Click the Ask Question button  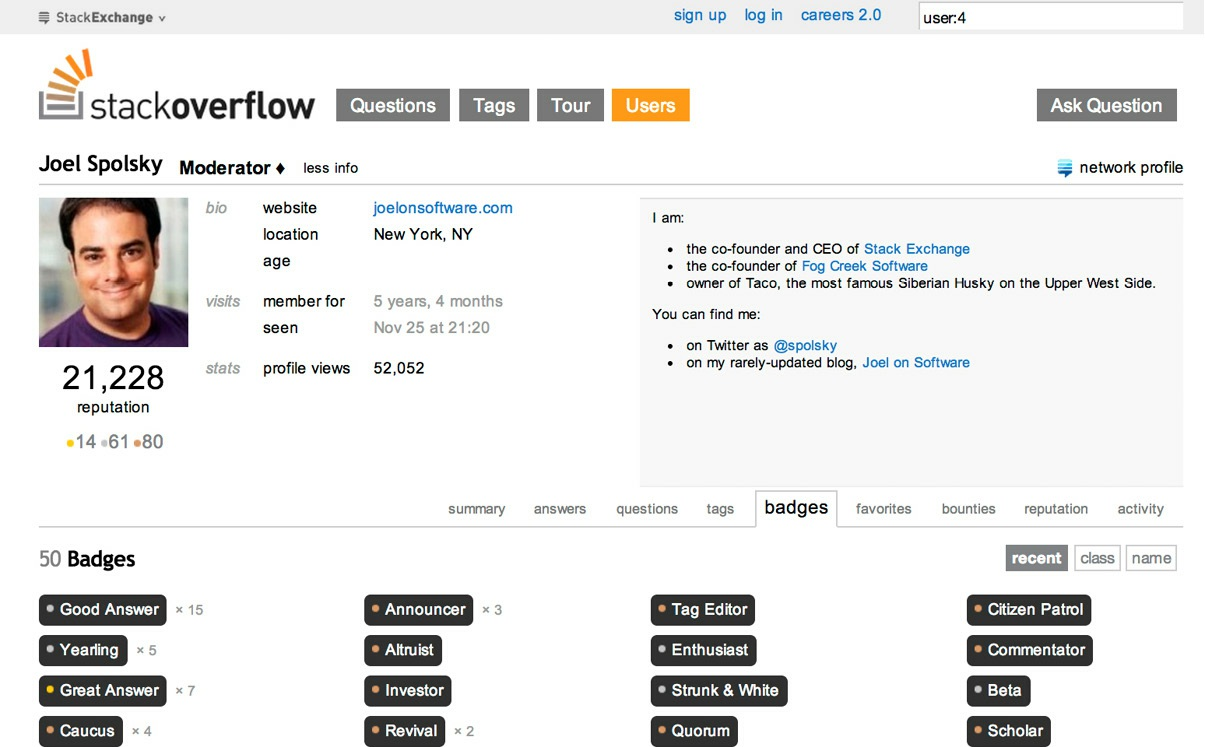(x=1107, y=105)
